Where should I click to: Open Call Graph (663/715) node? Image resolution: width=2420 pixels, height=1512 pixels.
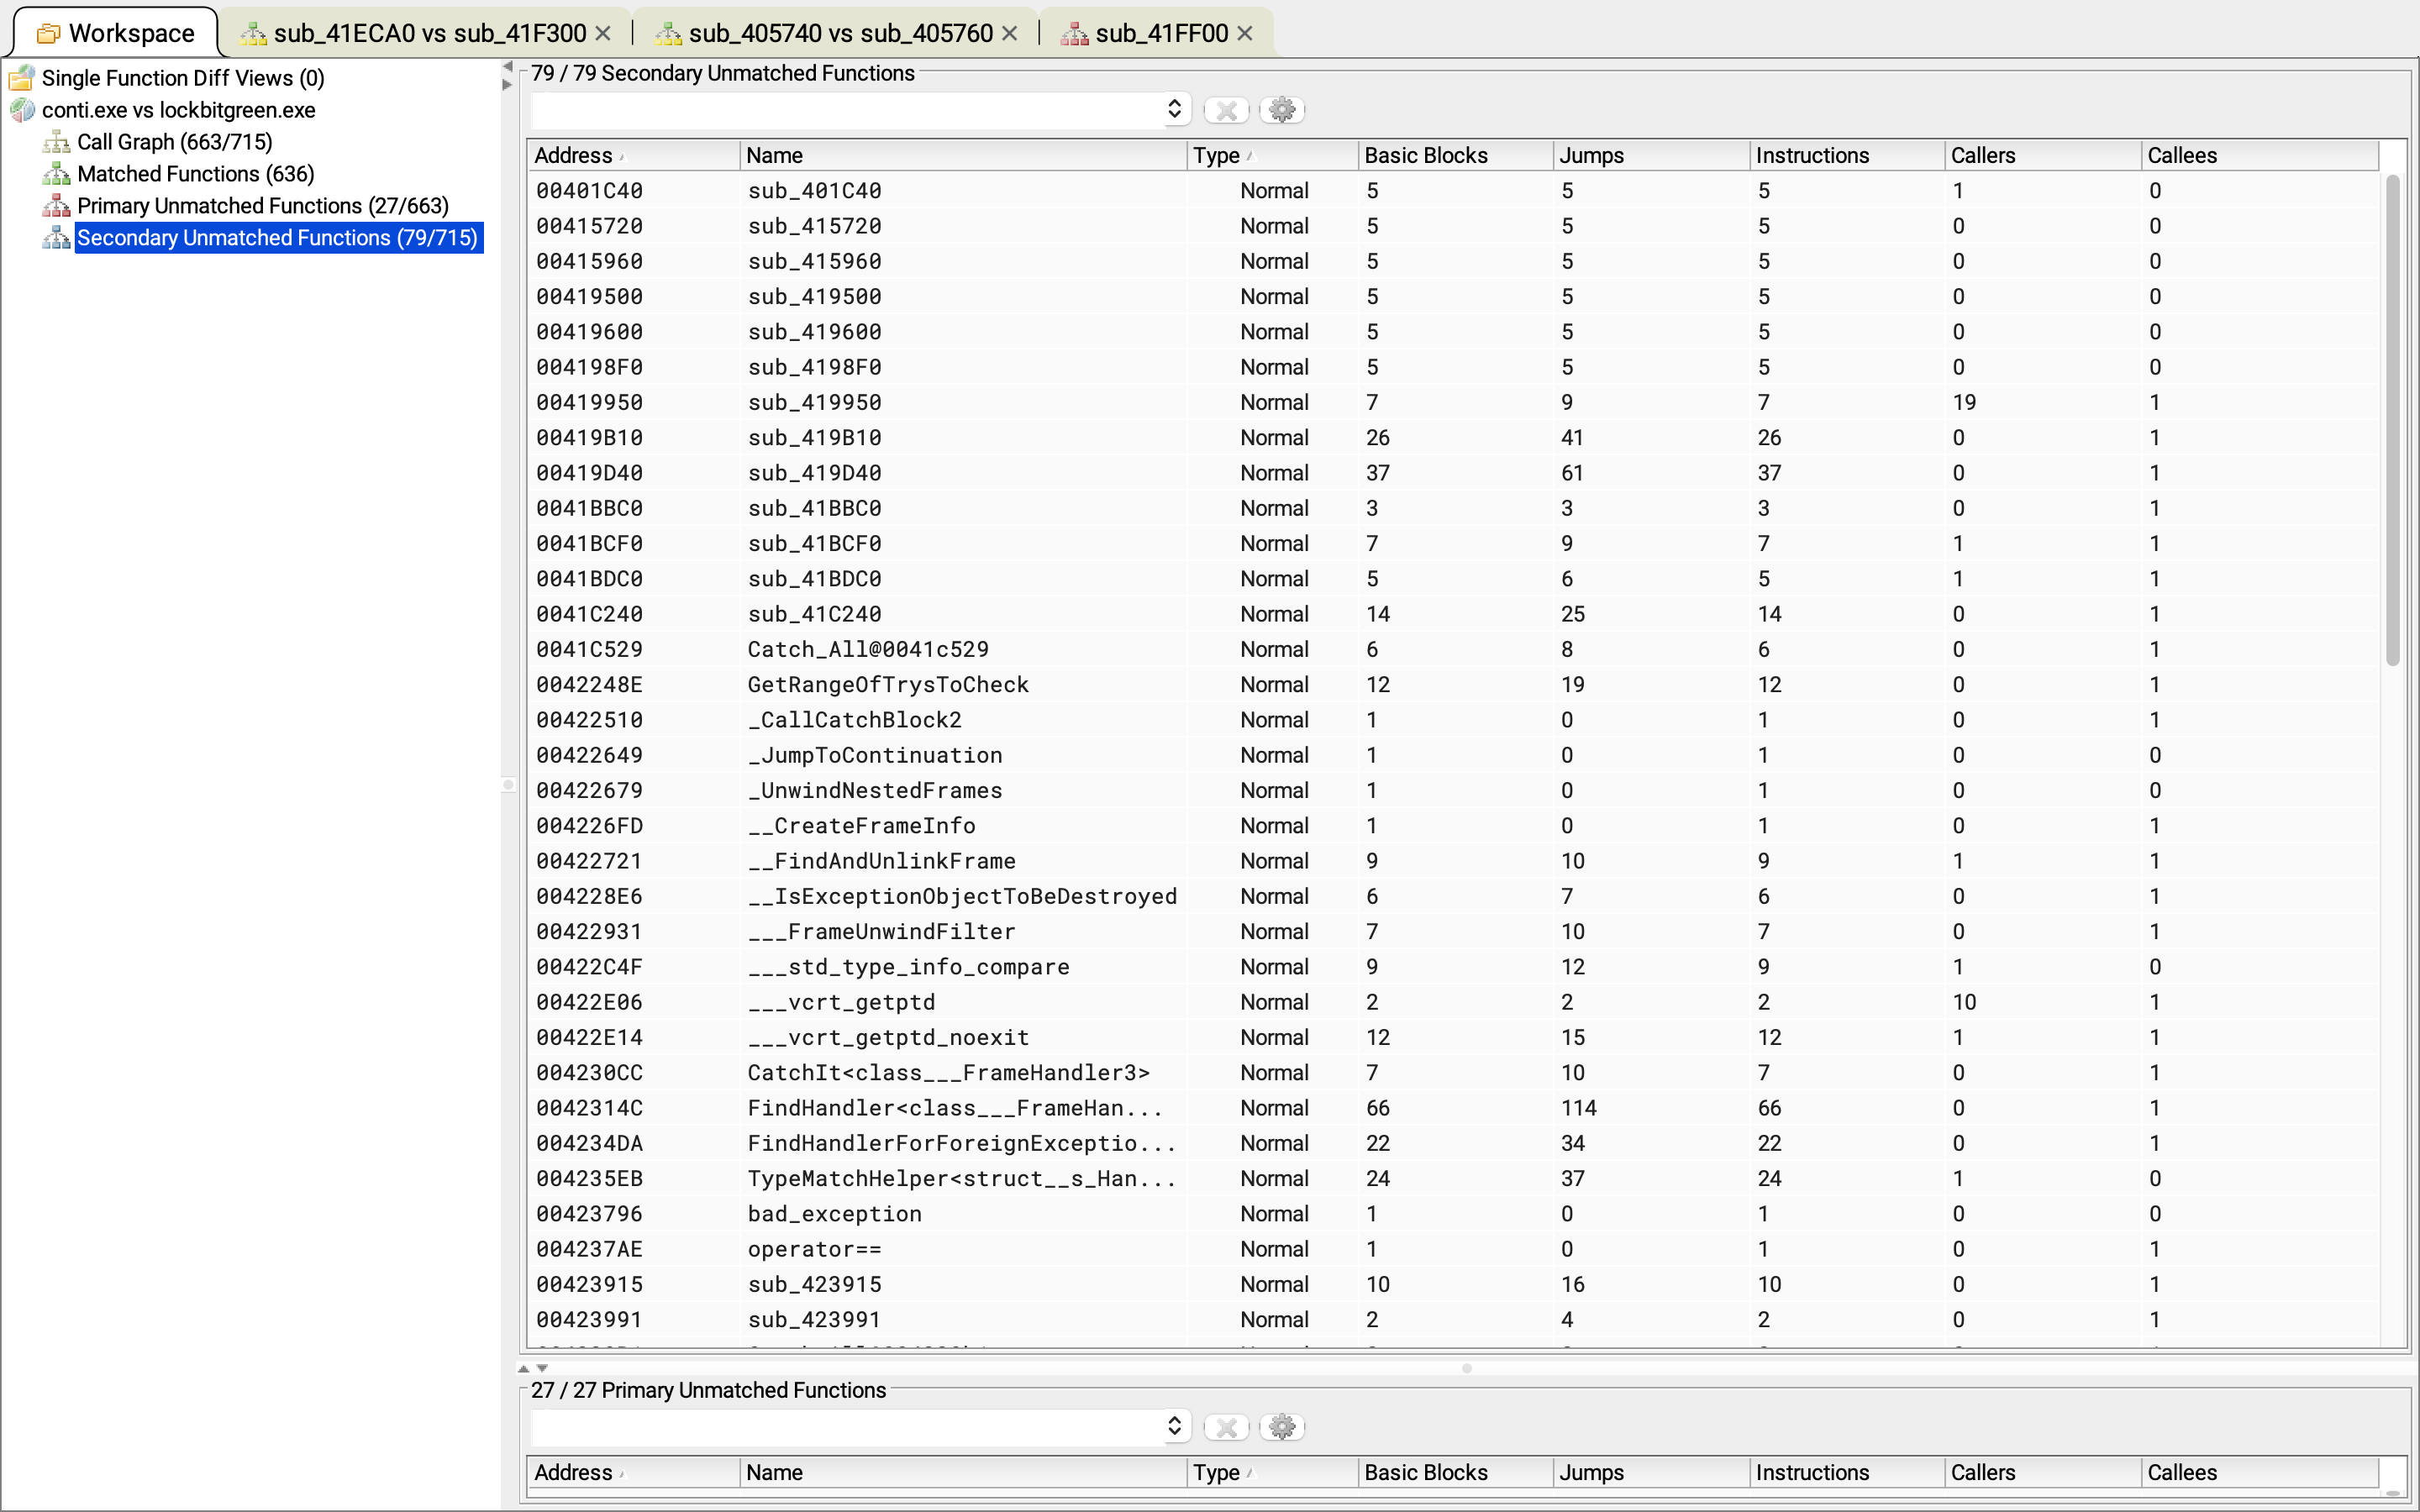[175, 141]
